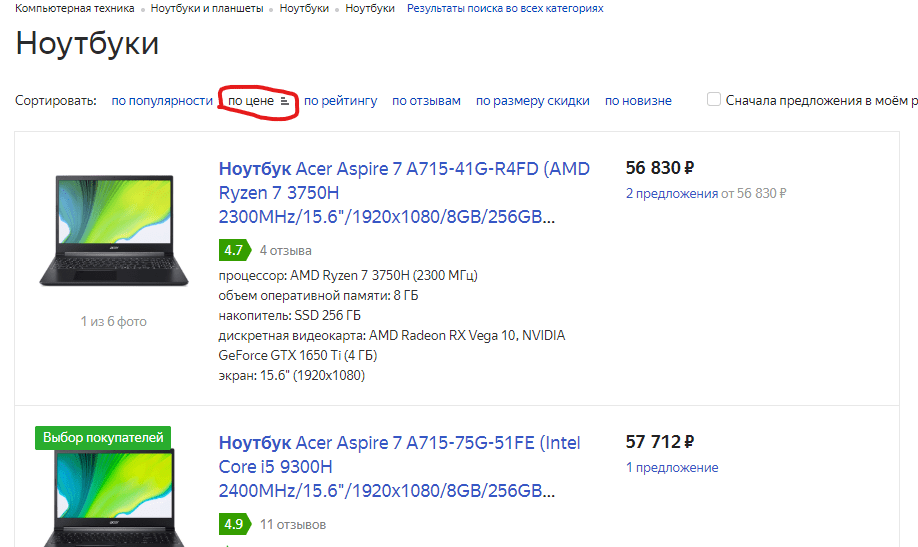Sort by discount size

pyautogui.click(x=533, y=101)
